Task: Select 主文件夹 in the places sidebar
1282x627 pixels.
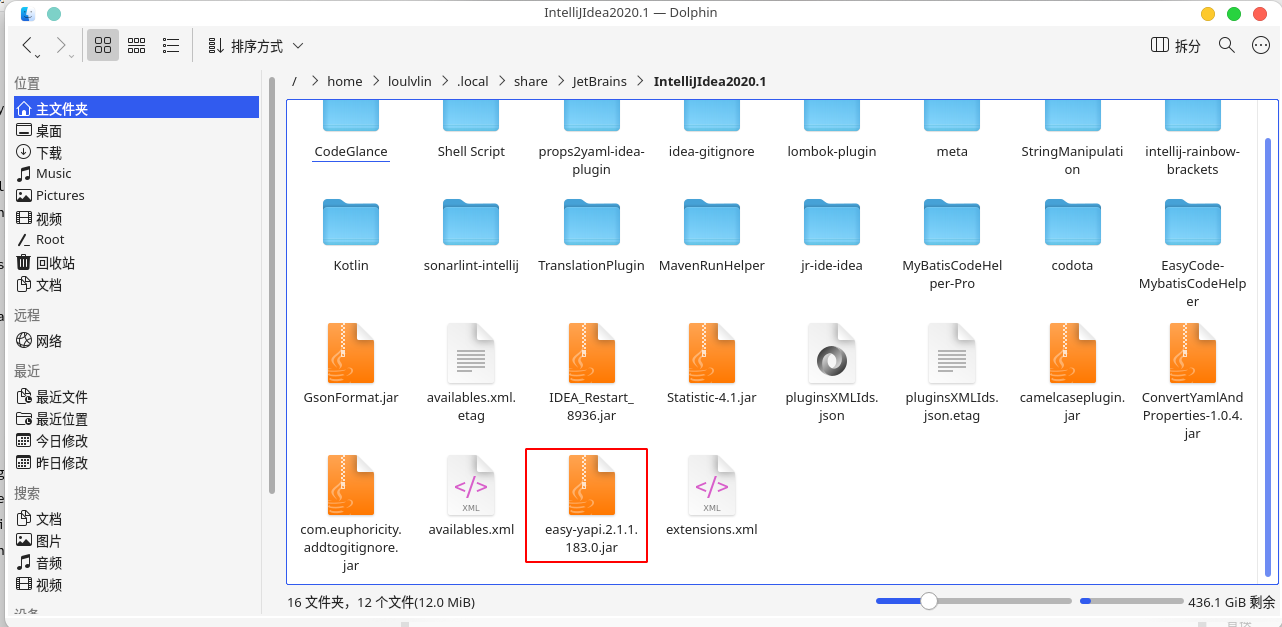Action: (136, 108)
